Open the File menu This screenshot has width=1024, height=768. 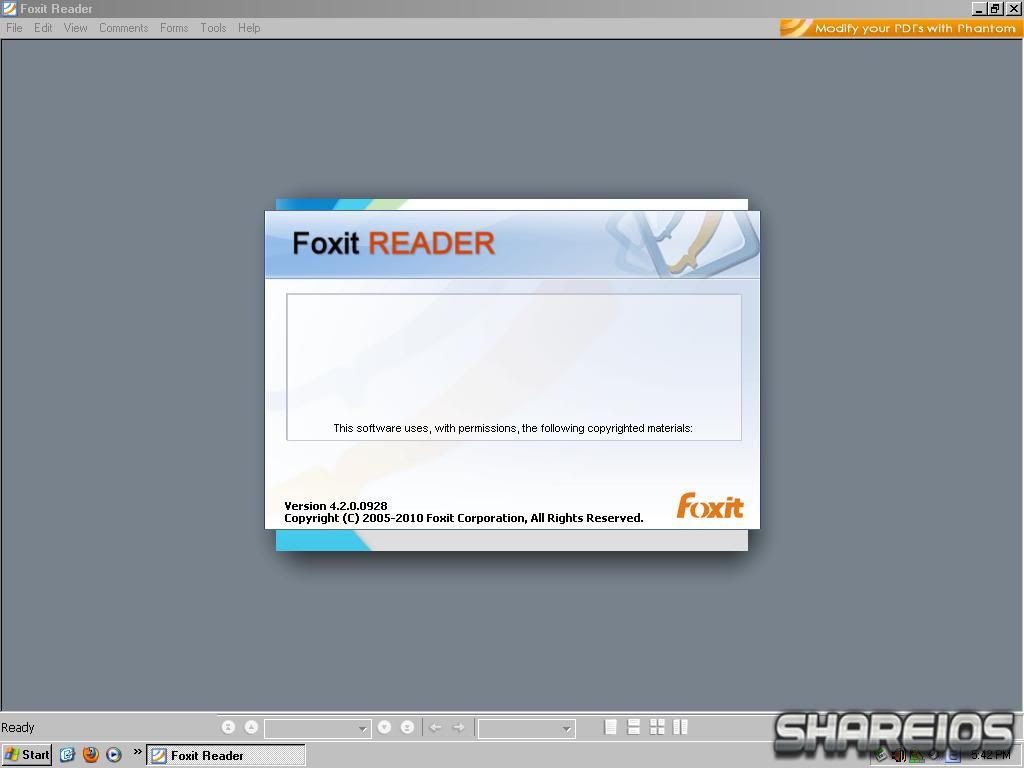click(x=14, y=28)
